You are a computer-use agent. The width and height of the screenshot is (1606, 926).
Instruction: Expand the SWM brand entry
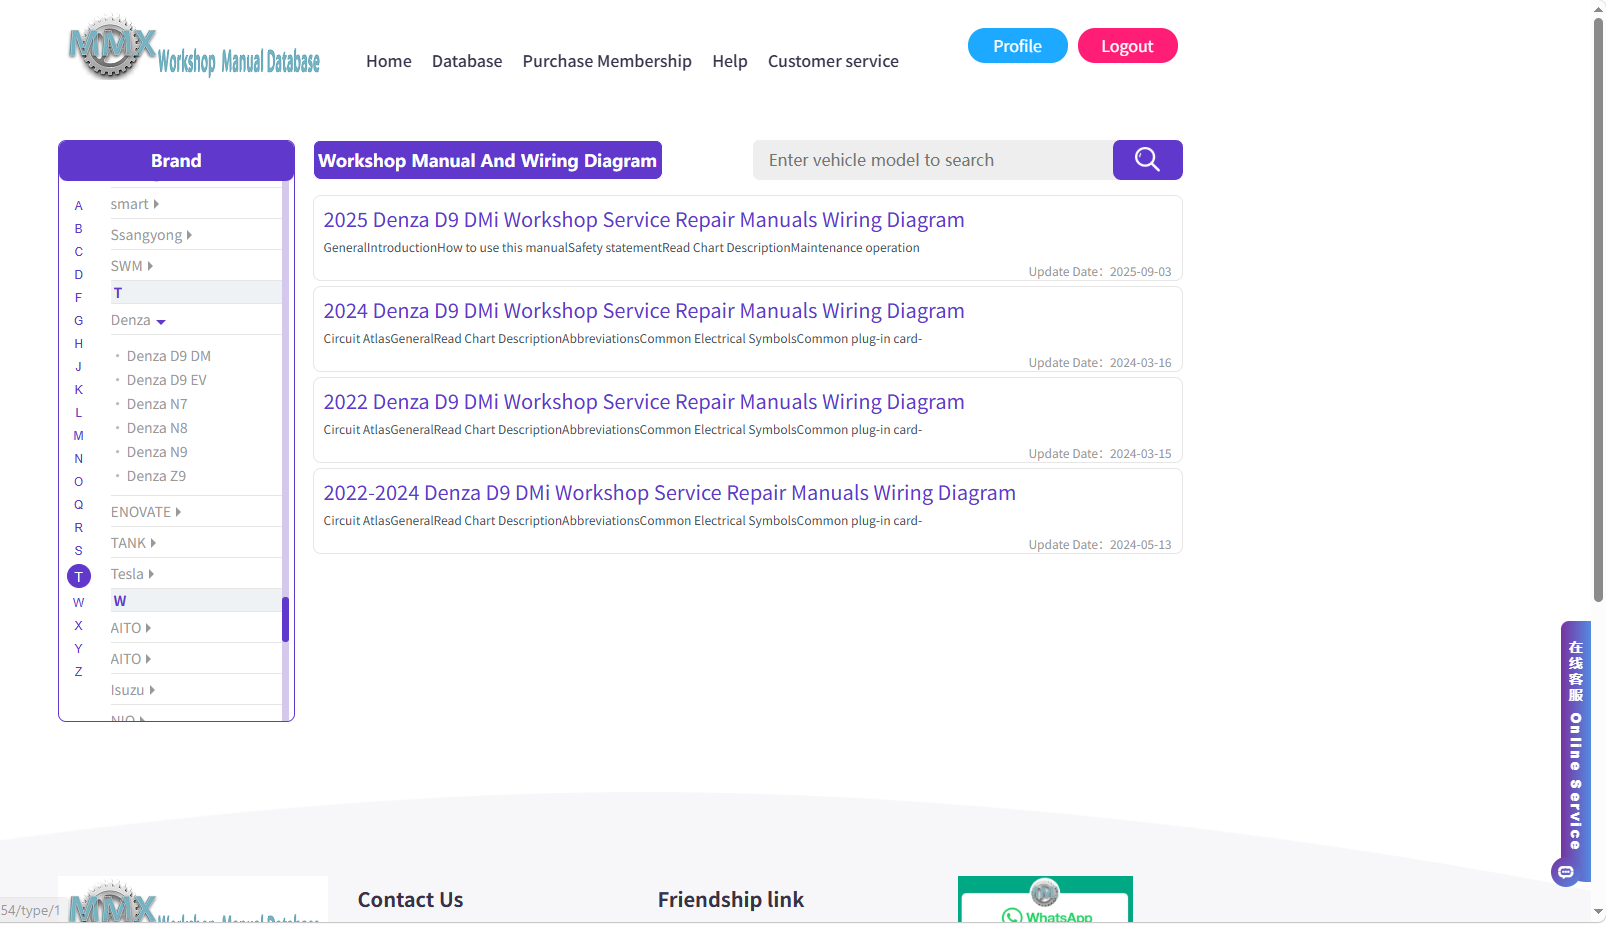(x=132, y=266)
